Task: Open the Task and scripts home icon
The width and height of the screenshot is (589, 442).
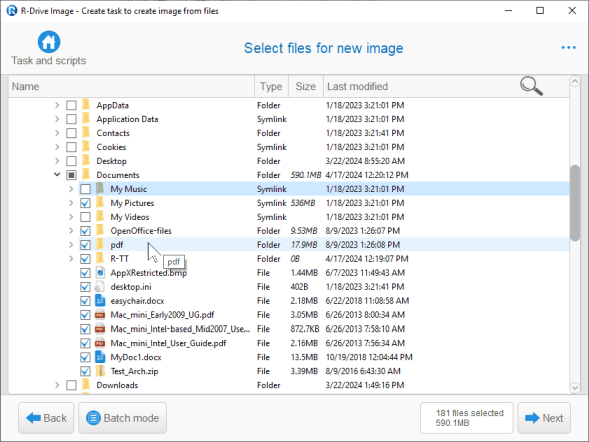Action: click(x=49, y=42)
